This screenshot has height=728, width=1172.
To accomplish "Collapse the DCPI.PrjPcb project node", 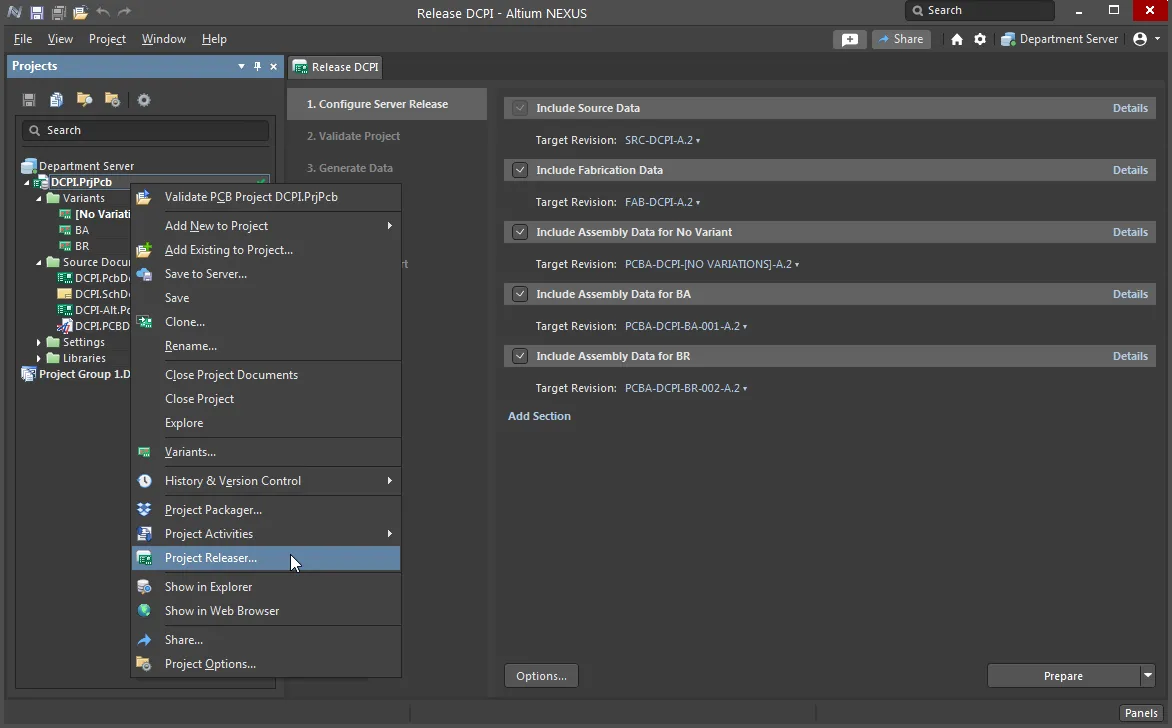I will pos(27,182).
